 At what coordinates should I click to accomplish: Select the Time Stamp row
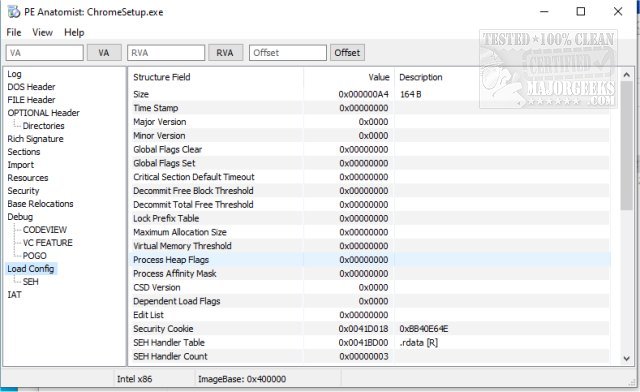pos(370,108)
